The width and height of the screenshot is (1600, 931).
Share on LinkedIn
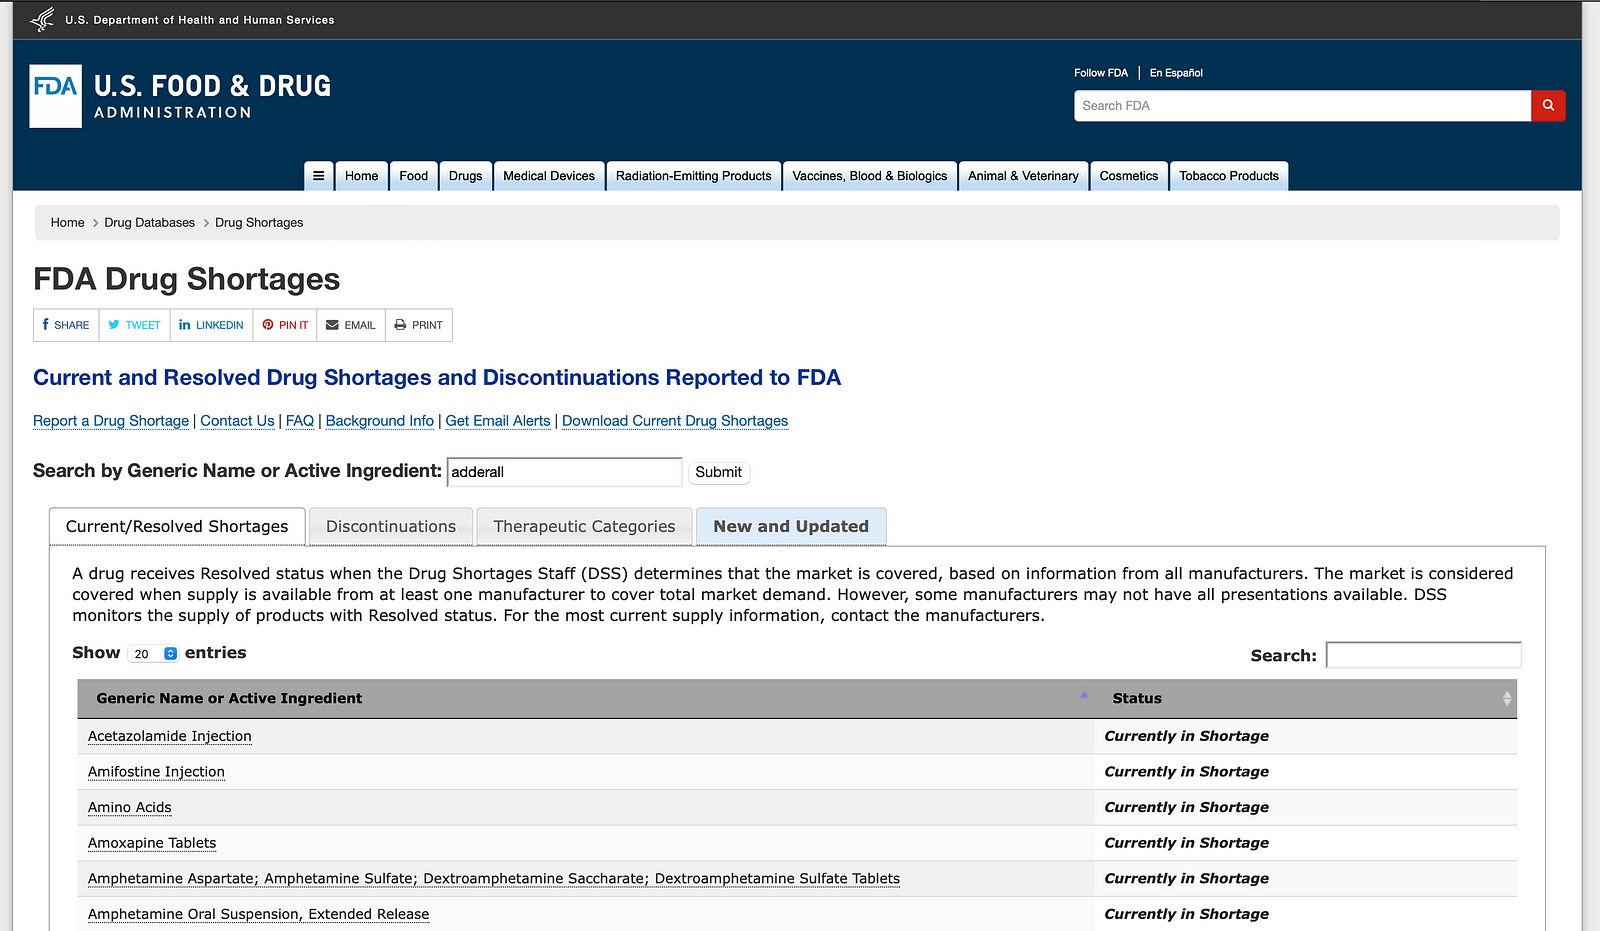point(211,325)
